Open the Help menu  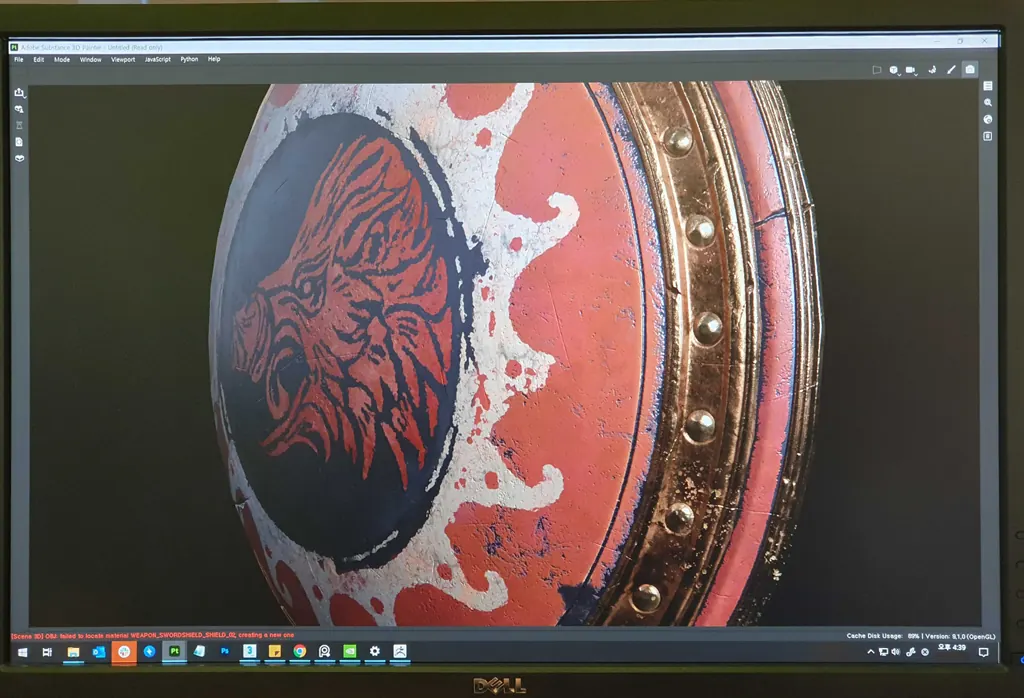pyautogui.click(x=214, y=59)
